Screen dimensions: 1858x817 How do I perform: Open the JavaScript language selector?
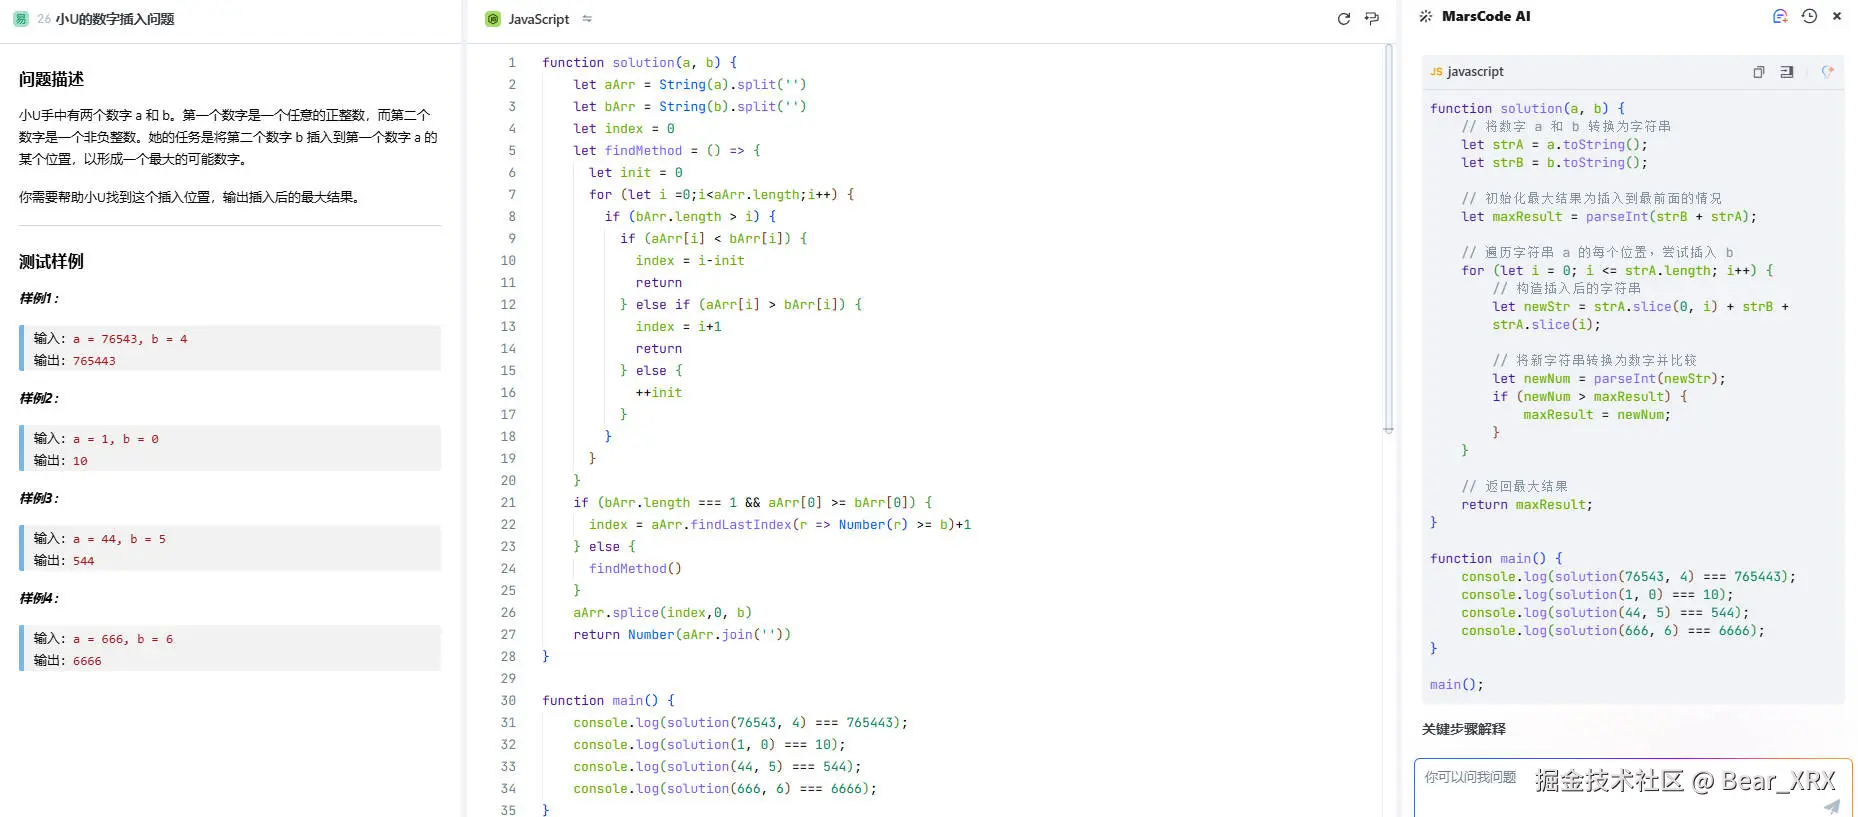[x=537, y=19]
